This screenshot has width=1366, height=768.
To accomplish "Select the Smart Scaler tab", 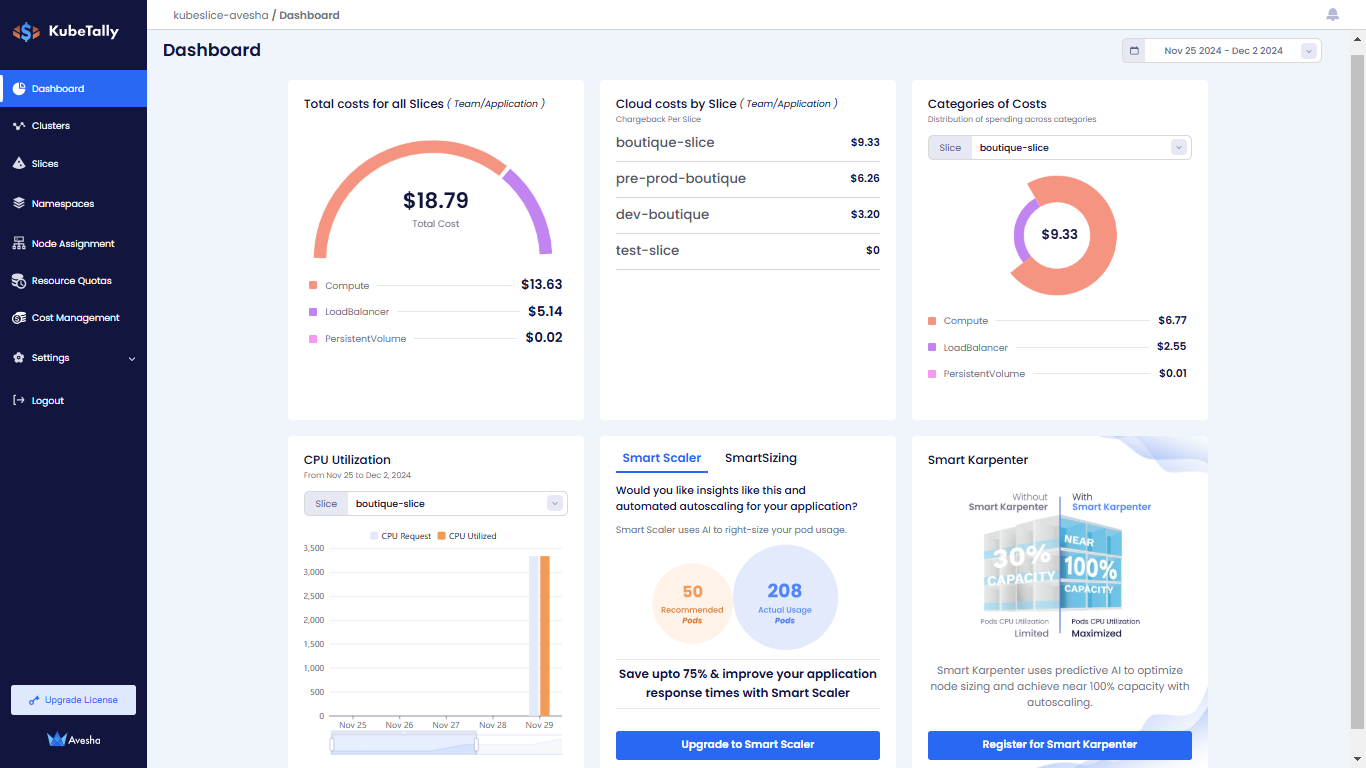I will (662, 458).
